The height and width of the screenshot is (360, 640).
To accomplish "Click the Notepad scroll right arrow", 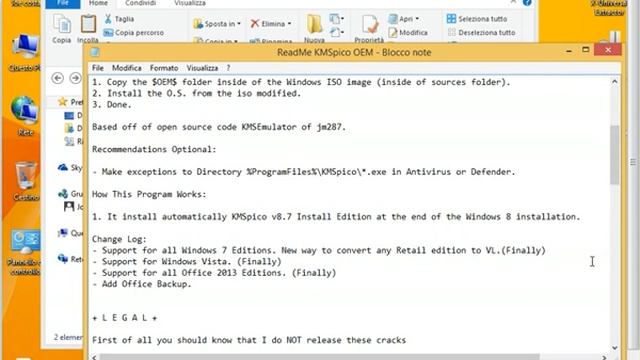I will 604,357.
